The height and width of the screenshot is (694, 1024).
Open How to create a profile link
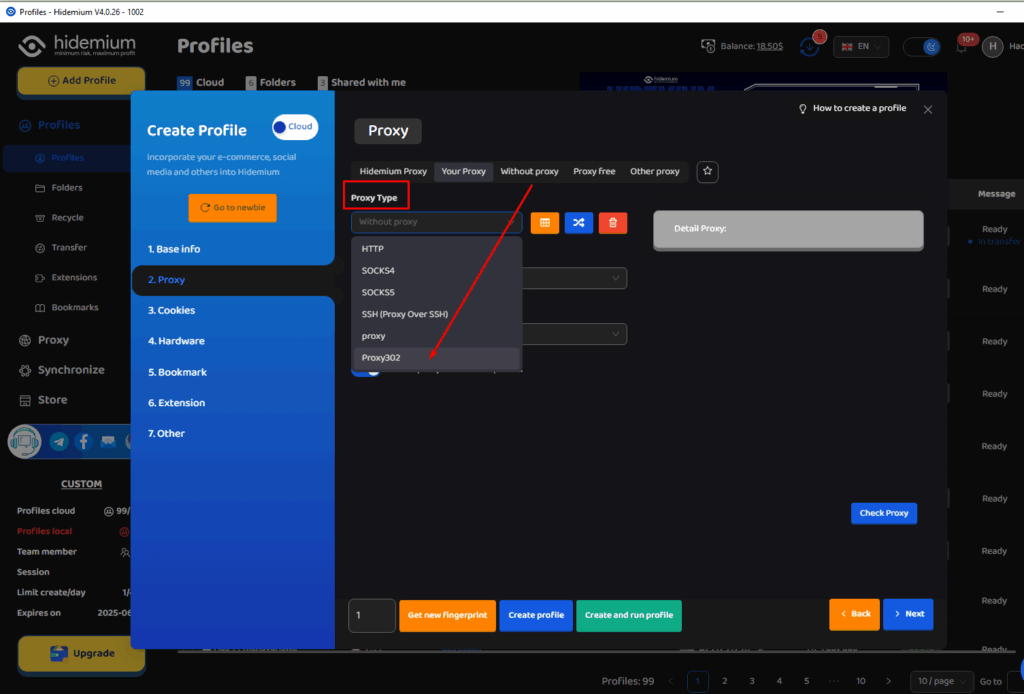pyautogui.click(x=853, y=108)
